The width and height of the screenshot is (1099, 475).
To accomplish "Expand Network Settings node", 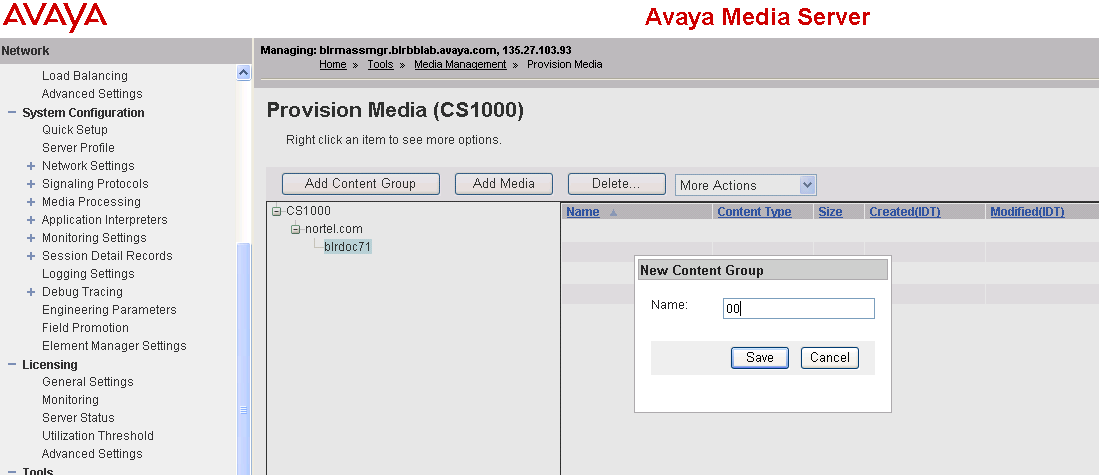I will 31,166.
